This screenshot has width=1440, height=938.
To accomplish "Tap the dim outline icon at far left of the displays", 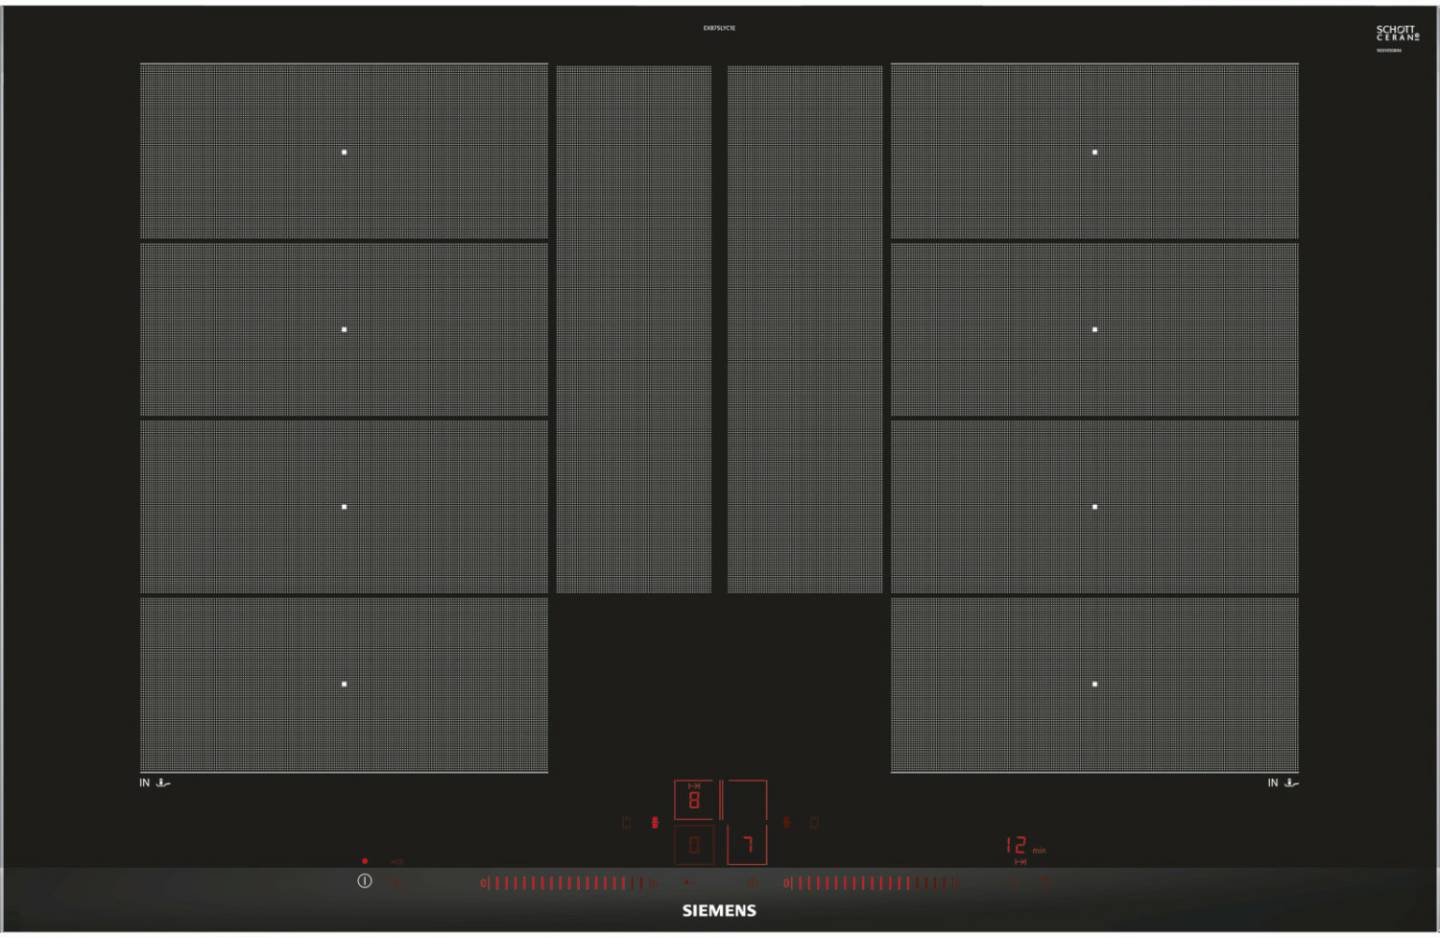I will (x=626, y=823).
